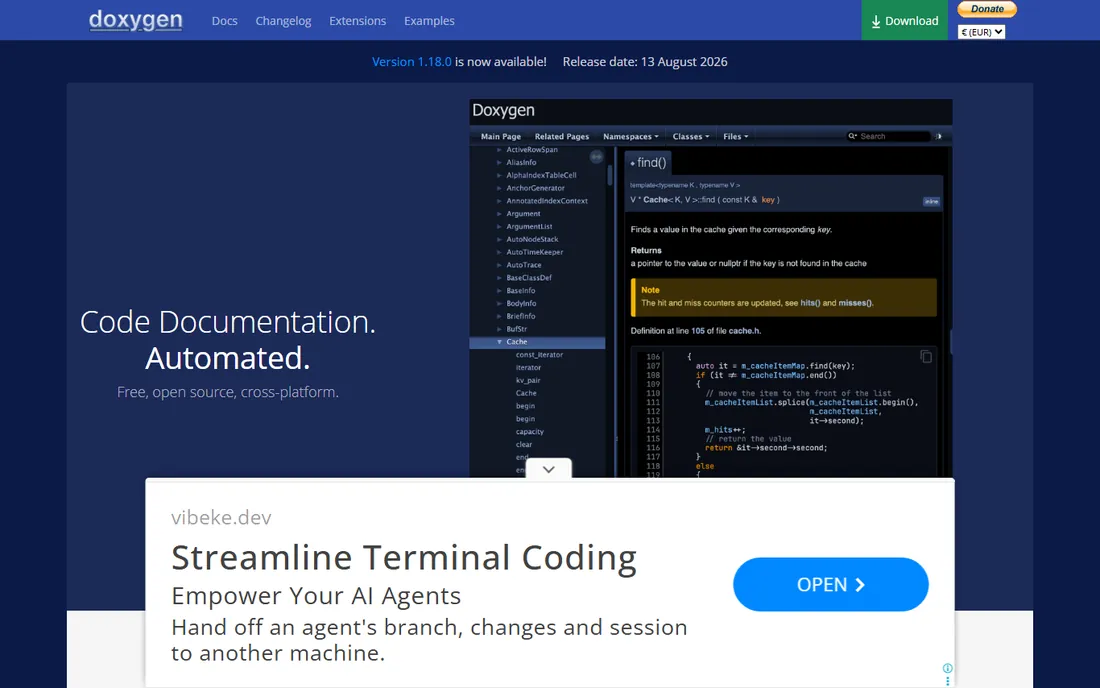The height and width of the screenshot is (688, 1100).
Task: Click the Streamline Terminal Coding headline
Action: click(x=404, y=558)
